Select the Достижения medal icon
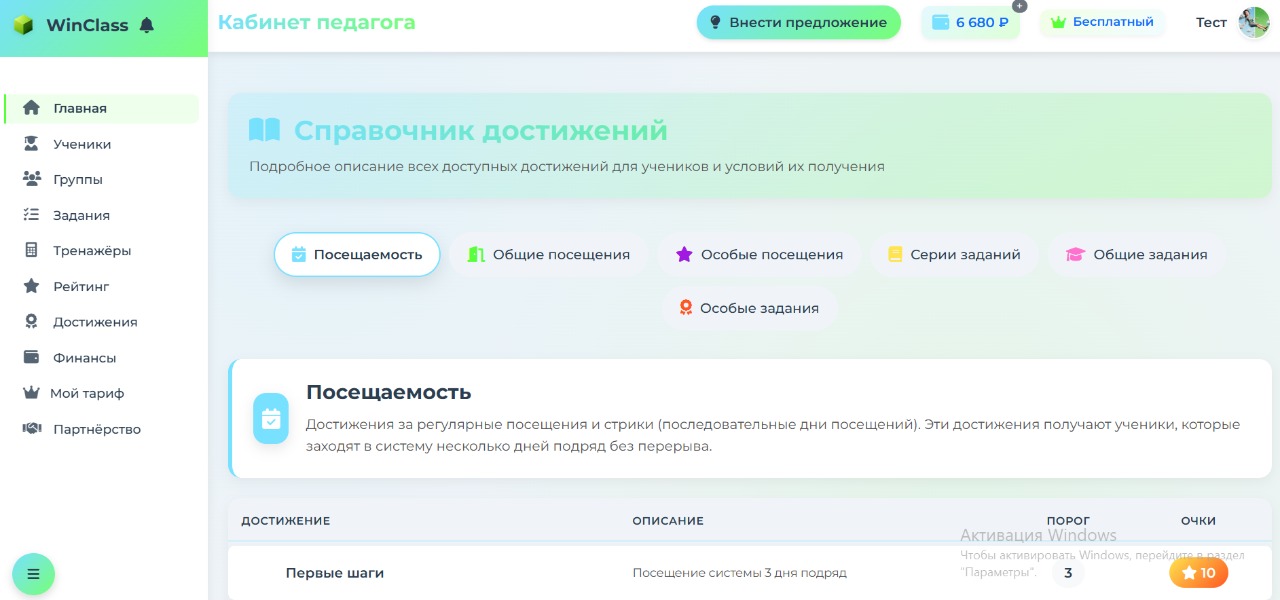The image size is (1280, 600). click(x=31, y=321)
